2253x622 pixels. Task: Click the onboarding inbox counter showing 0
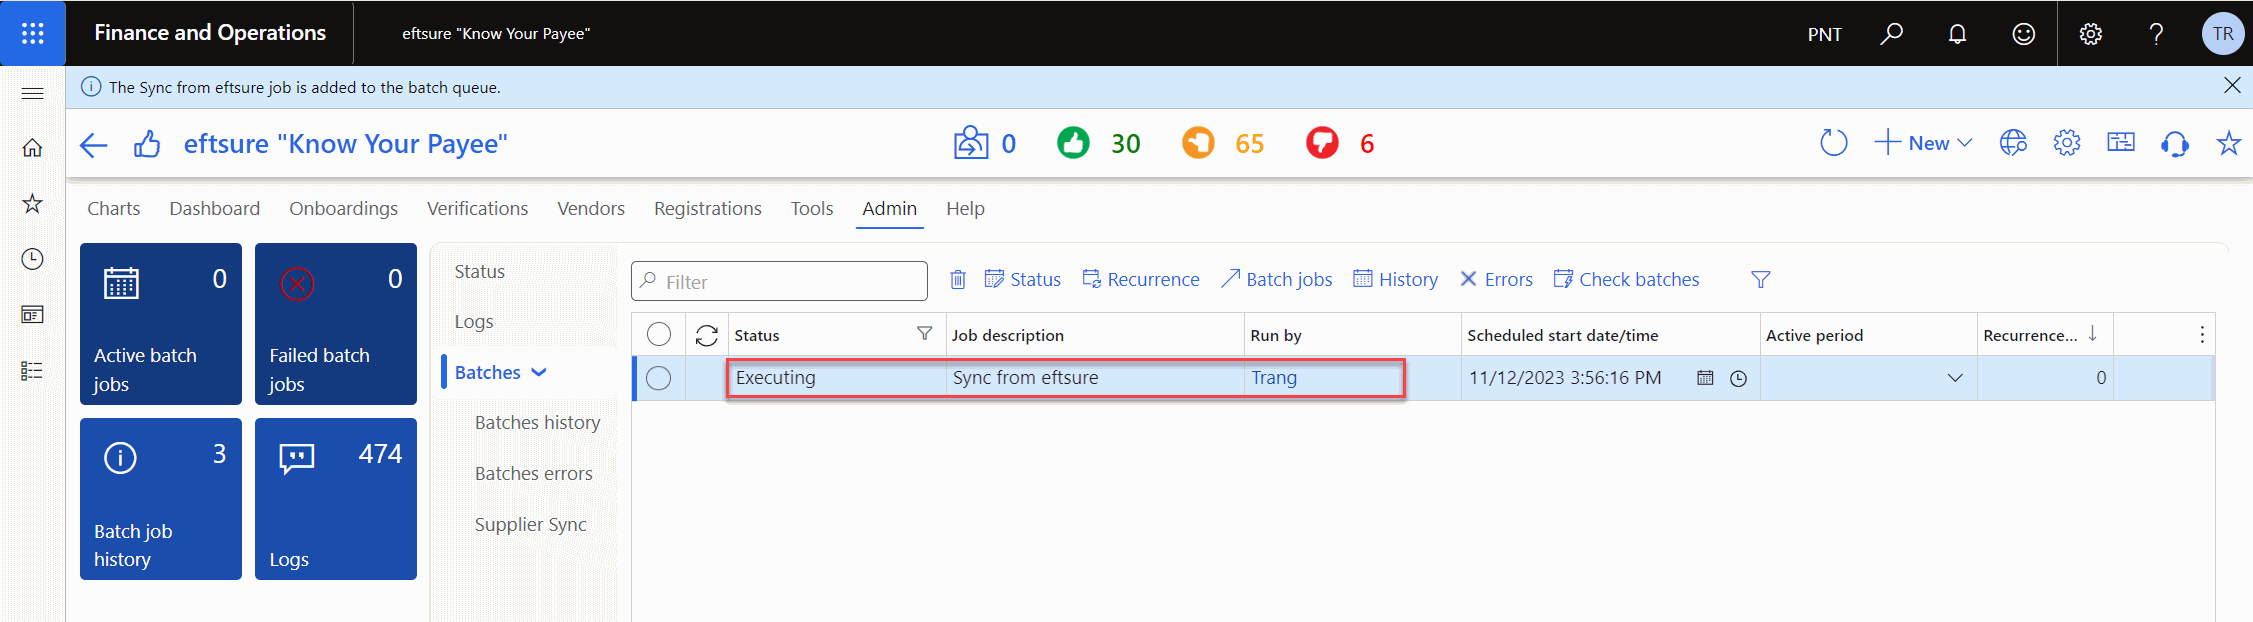click(984, 143)
